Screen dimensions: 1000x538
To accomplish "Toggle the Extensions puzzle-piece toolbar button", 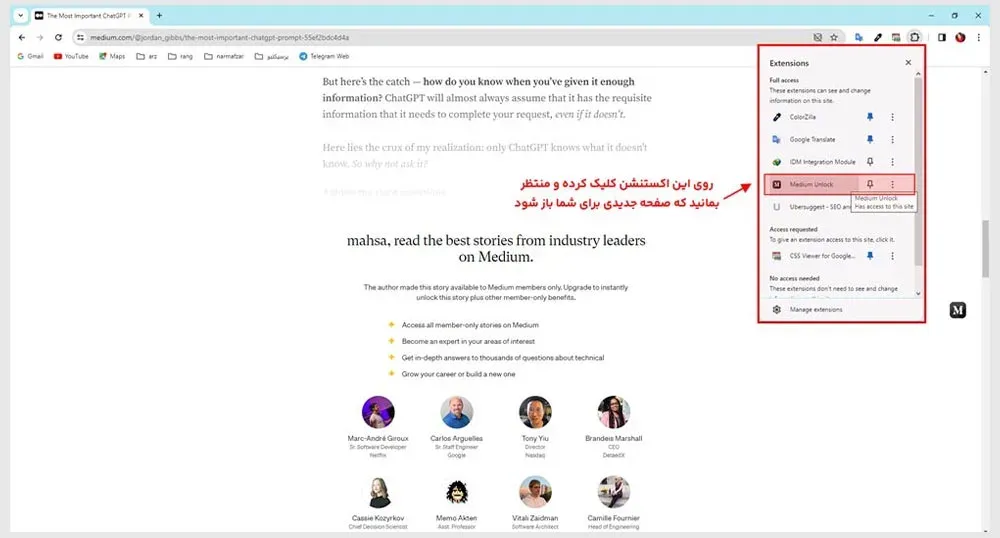I will 915,38.
